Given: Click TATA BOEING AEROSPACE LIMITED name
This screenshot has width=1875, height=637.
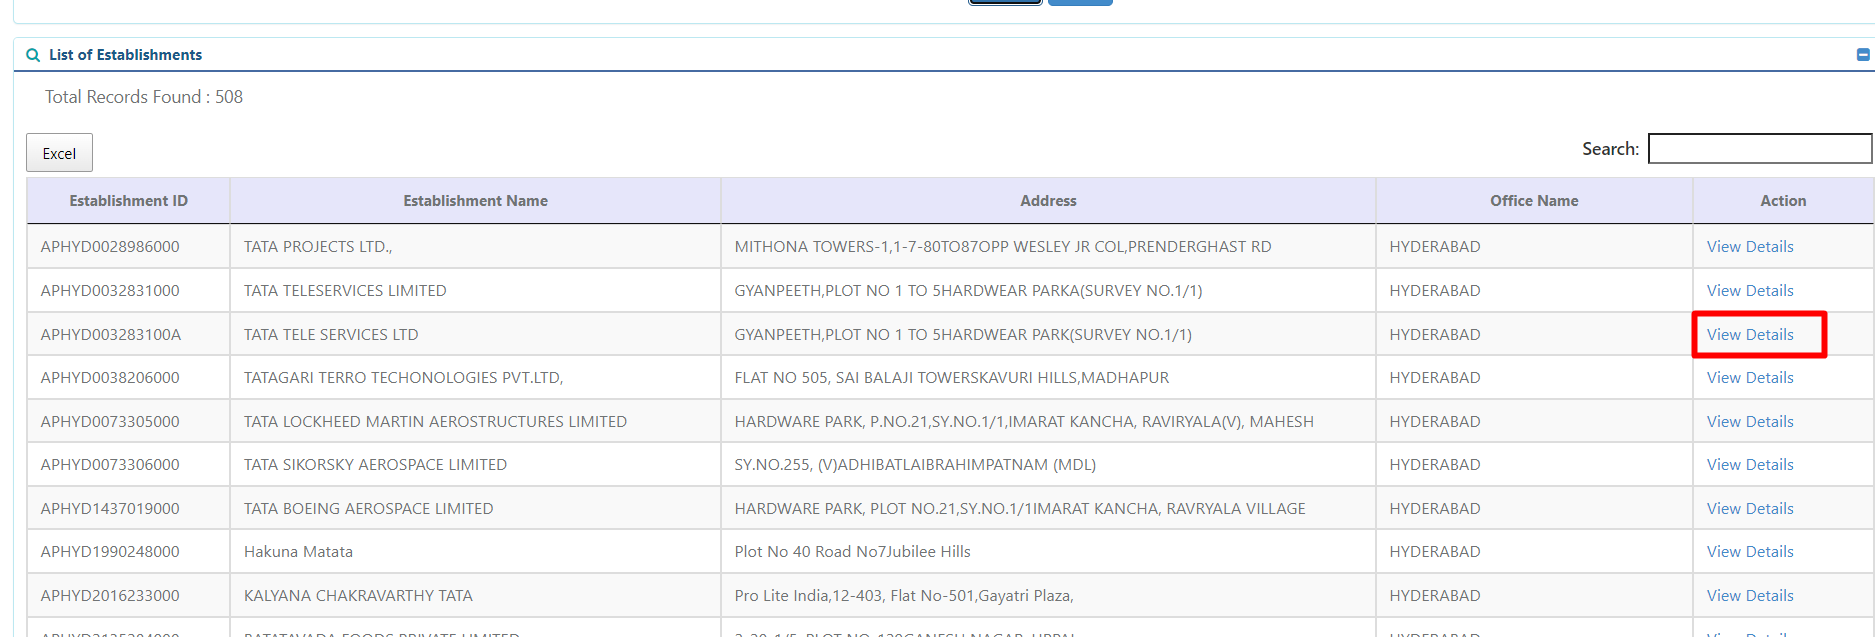Looking at the screenshot, I should [369, 509].
